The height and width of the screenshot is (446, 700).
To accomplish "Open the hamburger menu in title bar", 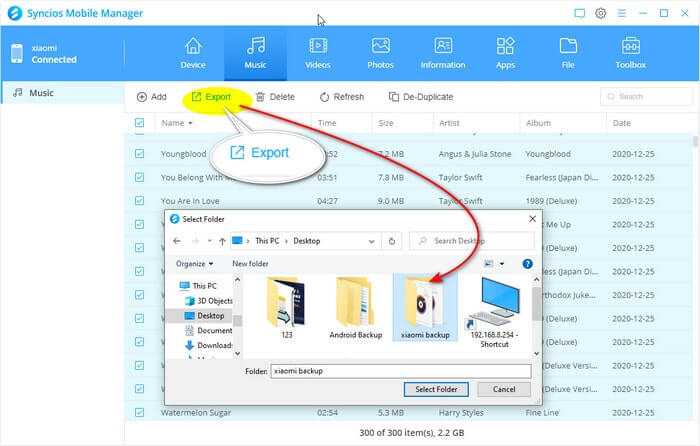I will tap(621, 13).
